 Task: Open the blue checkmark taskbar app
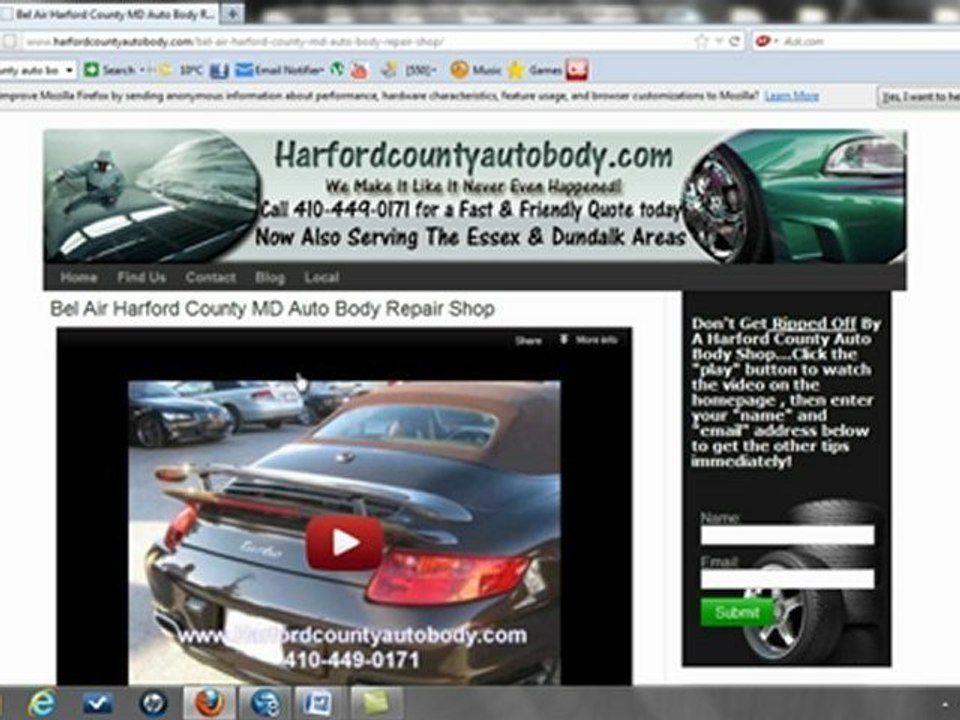[97, 703]
